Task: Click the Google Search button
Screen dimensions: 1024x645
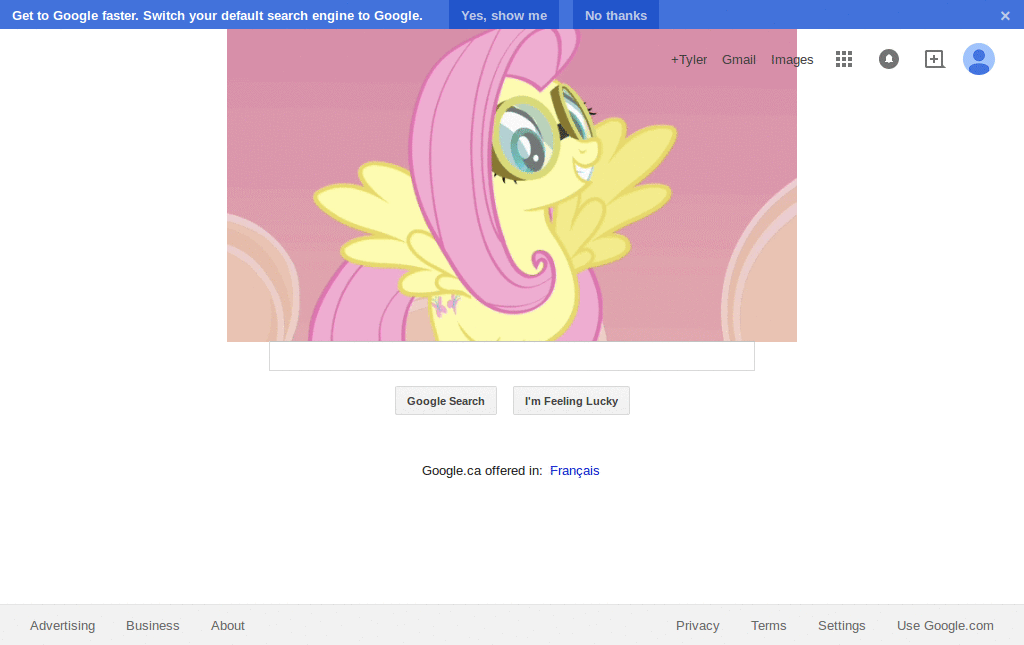Action: click(446, 401)
